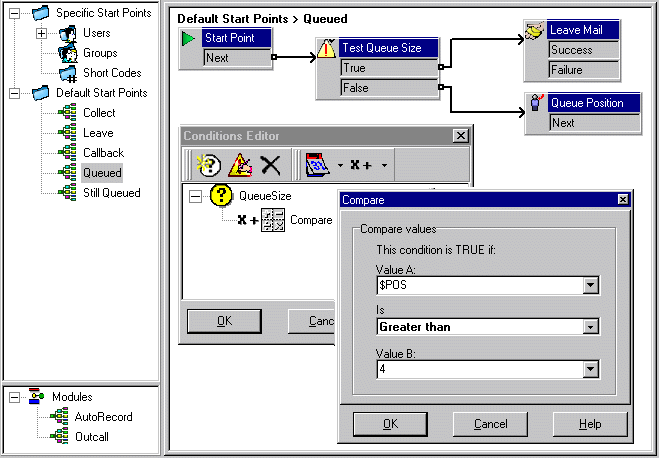
Task: Click the new condition question-mark icon
Action: tap(209, 165)
